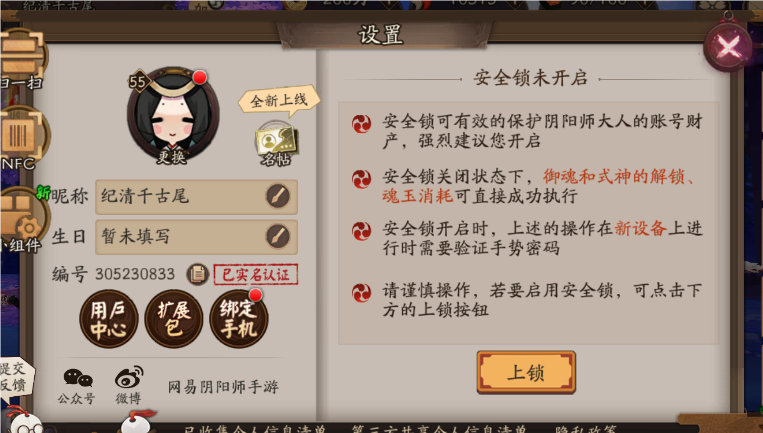This screenshot has height=433, width=763.
Task: Edit nickname with the pencil icon
Action: click(x=278, y=197)
